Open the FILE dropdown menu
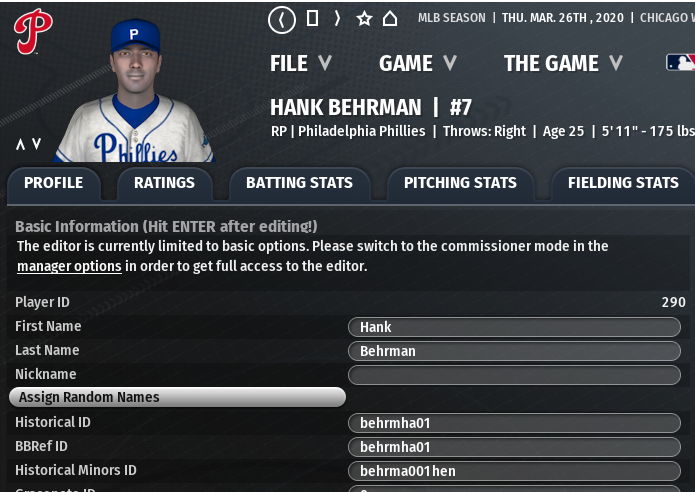695x492 pixels. click(300, 63)
